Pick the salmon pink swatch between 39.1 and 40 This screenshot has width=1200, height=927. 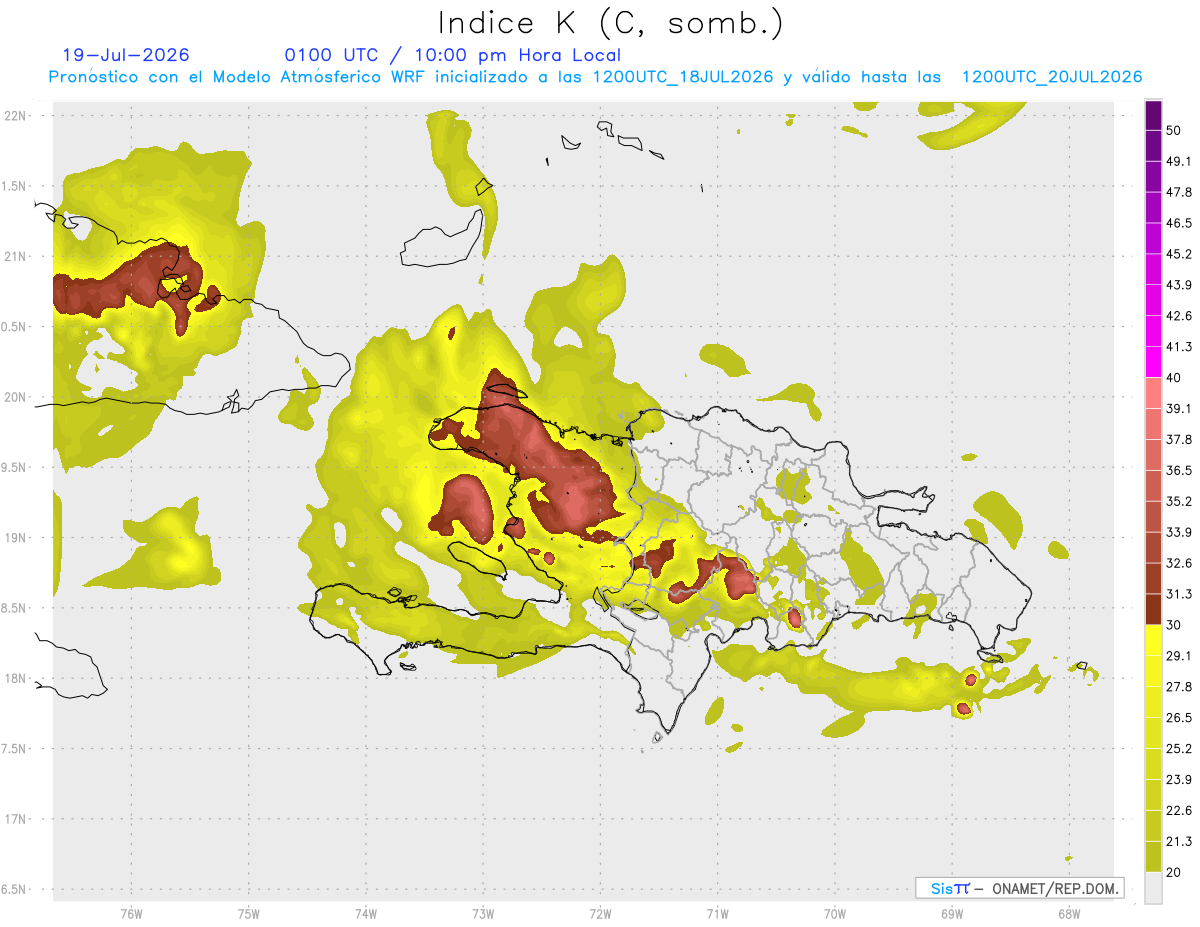(x=1153, y=393)
